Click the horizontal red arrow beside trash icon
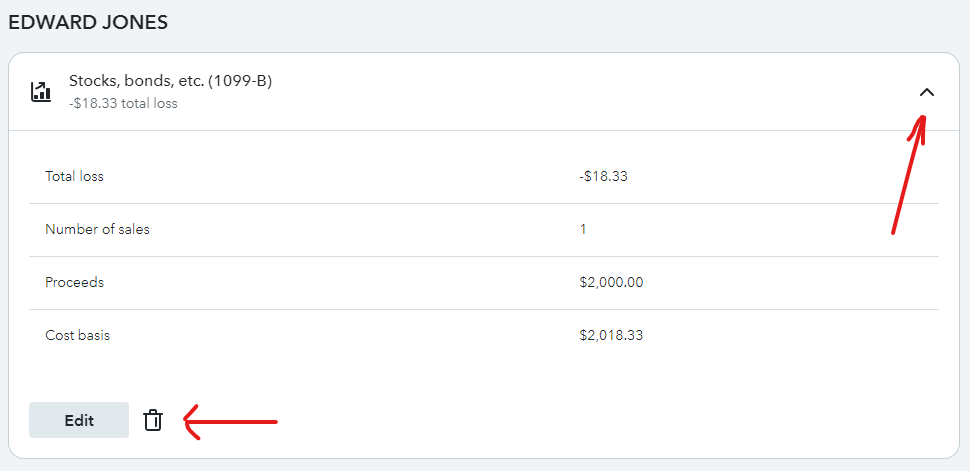This screenshot has width=970, height=471. pyautogui.click(x=230, y=421)
